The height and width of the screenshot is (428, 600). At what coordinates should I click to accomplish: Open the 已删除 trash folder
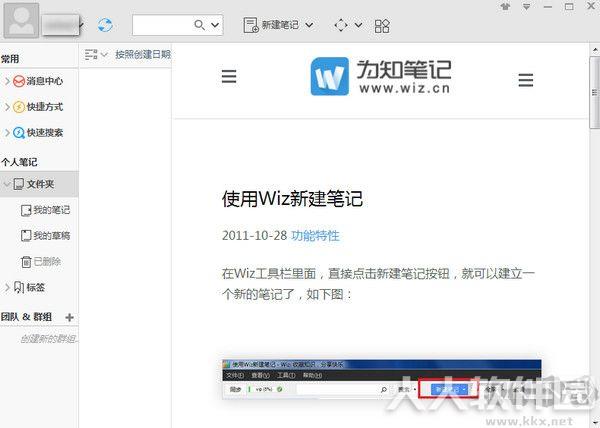(41, 262)
